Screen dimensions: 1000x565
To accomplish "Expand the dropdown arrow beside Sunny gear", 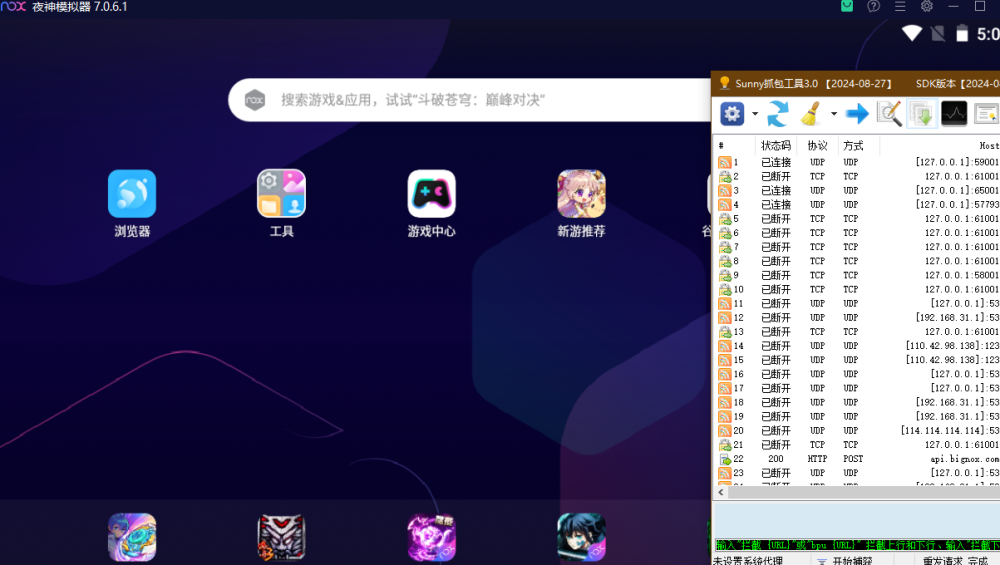I will click(x=755, y=114).
